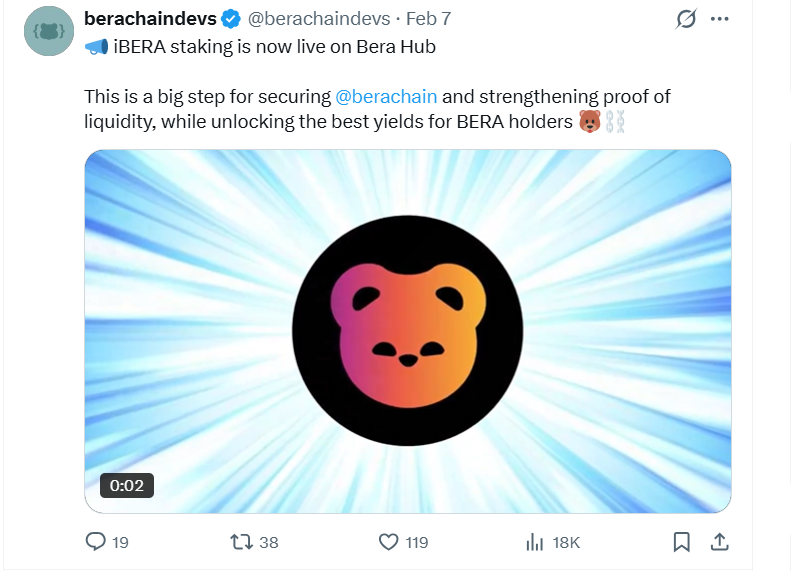Open the @berachain mention link

tap(386, 97)
